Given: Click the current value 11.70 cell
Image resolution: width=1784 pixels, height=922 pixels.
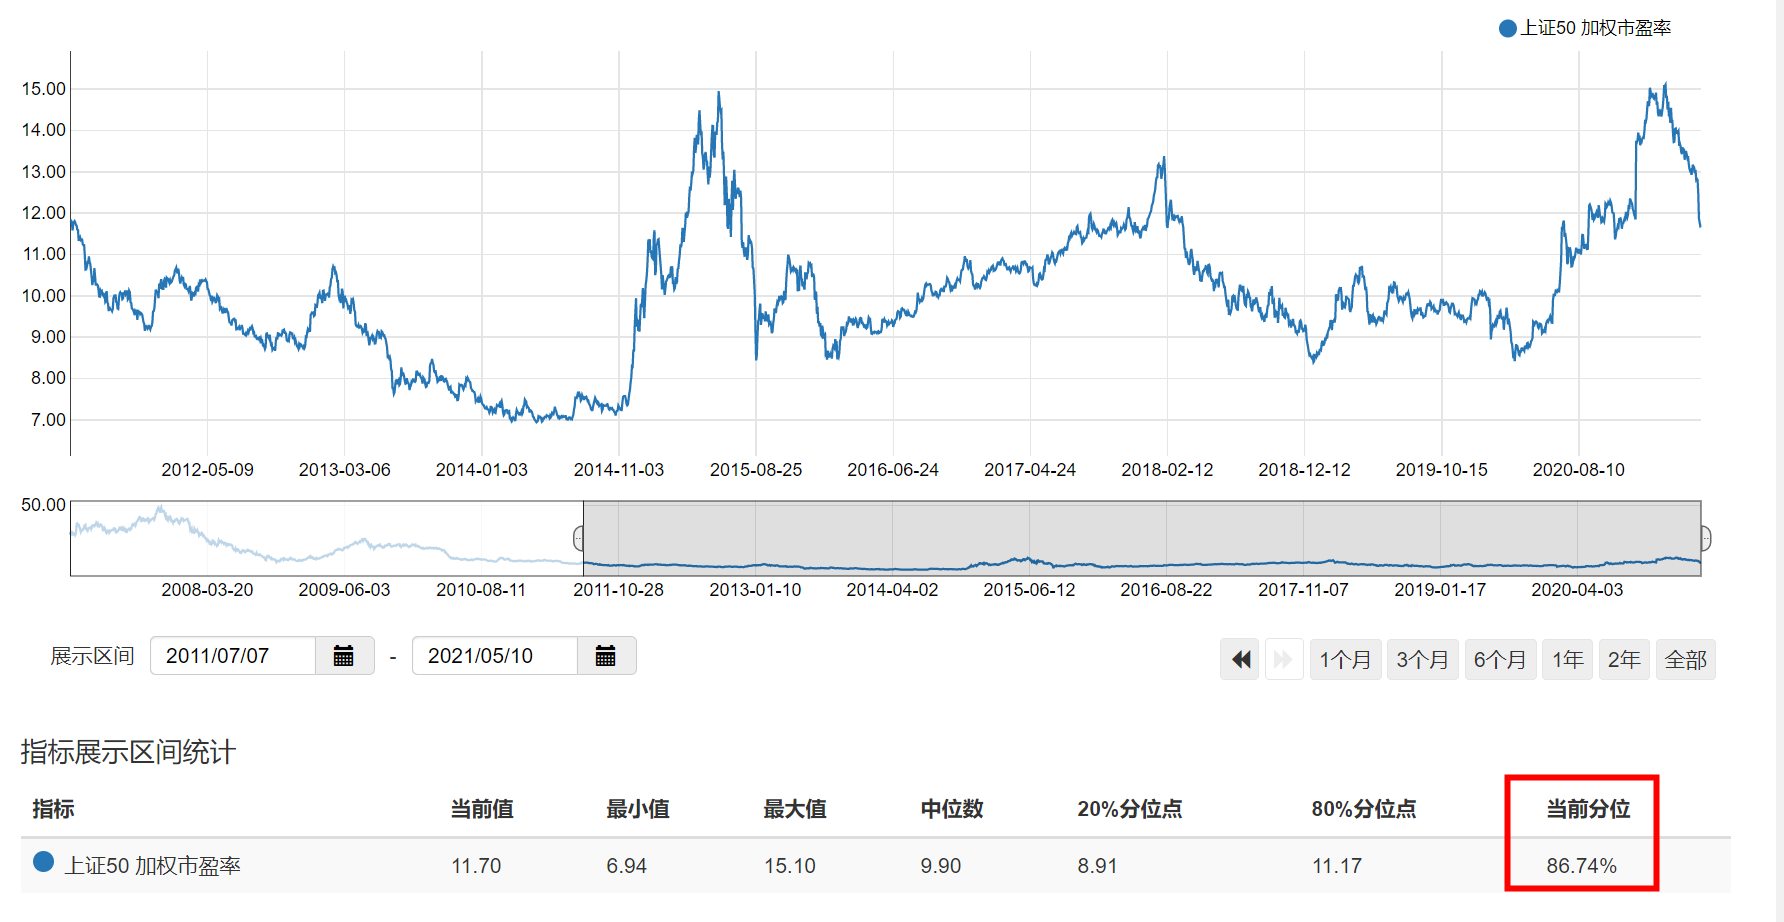Looking at the screenshot, I should [476, 866].
